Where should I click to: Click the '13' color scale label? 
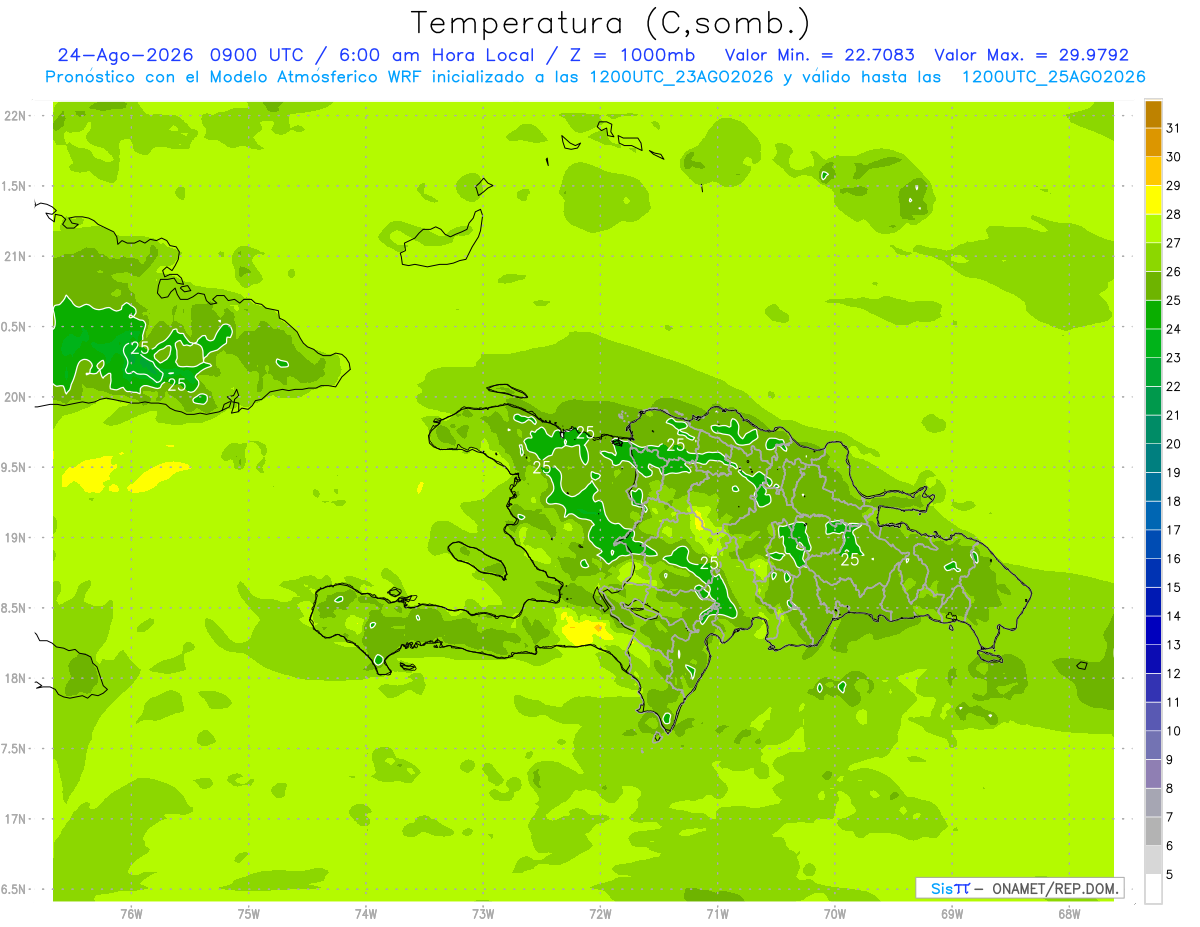pyautogui.click(x=1174, y=645)
